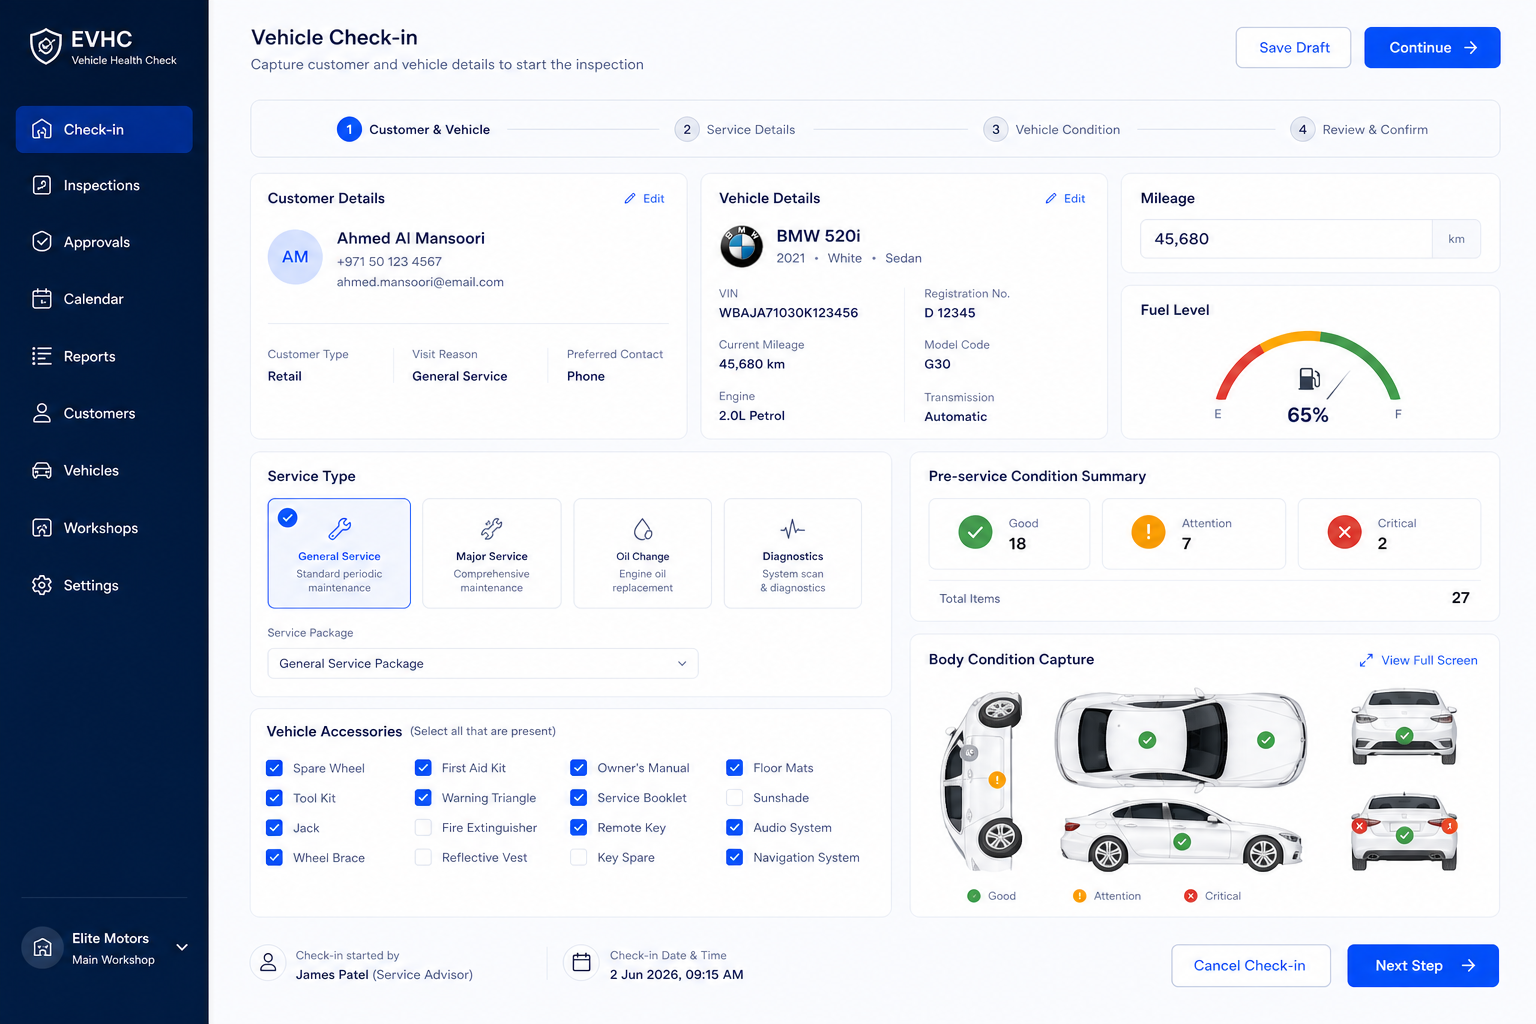The image size is (1536, 1024).
Task: Expand the Elite Motors workshop switcher
Action: [x=182, y=947]
